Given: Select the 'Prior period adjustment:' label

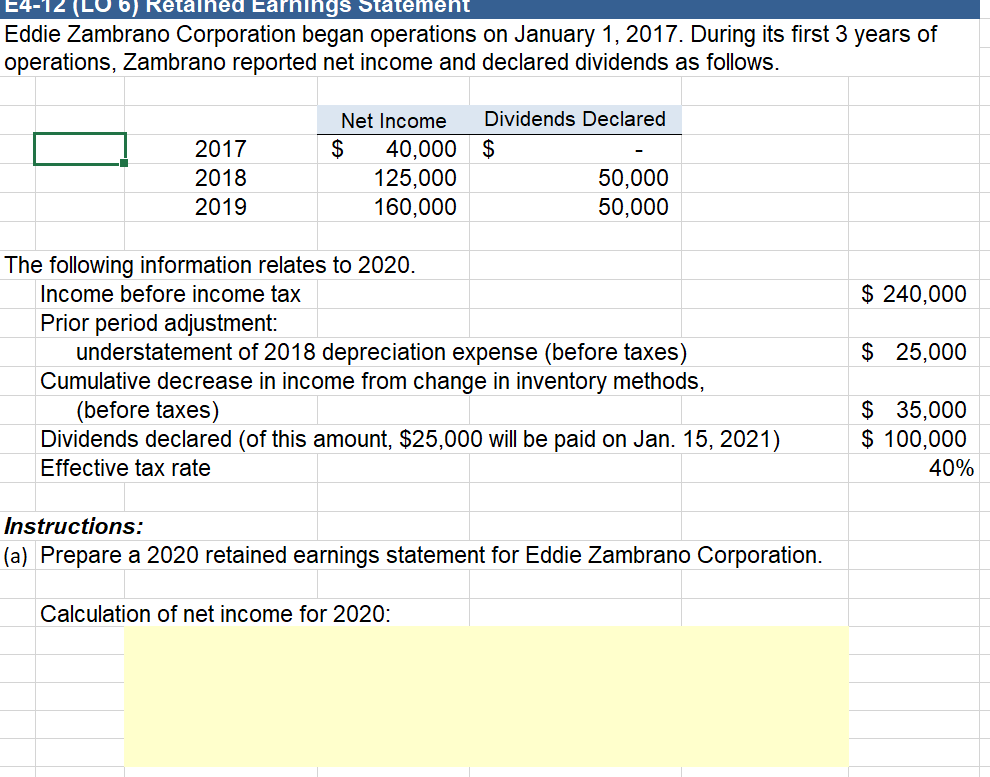Looking at the screenshot, I should tap(159, 323).
